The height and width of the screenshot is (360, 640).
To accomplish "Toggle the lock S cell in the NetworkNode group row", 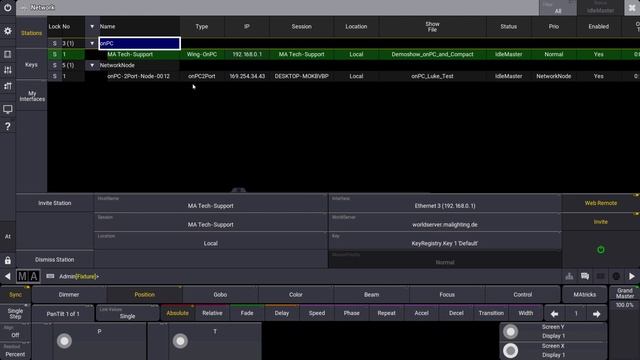I will click(55, 65).
